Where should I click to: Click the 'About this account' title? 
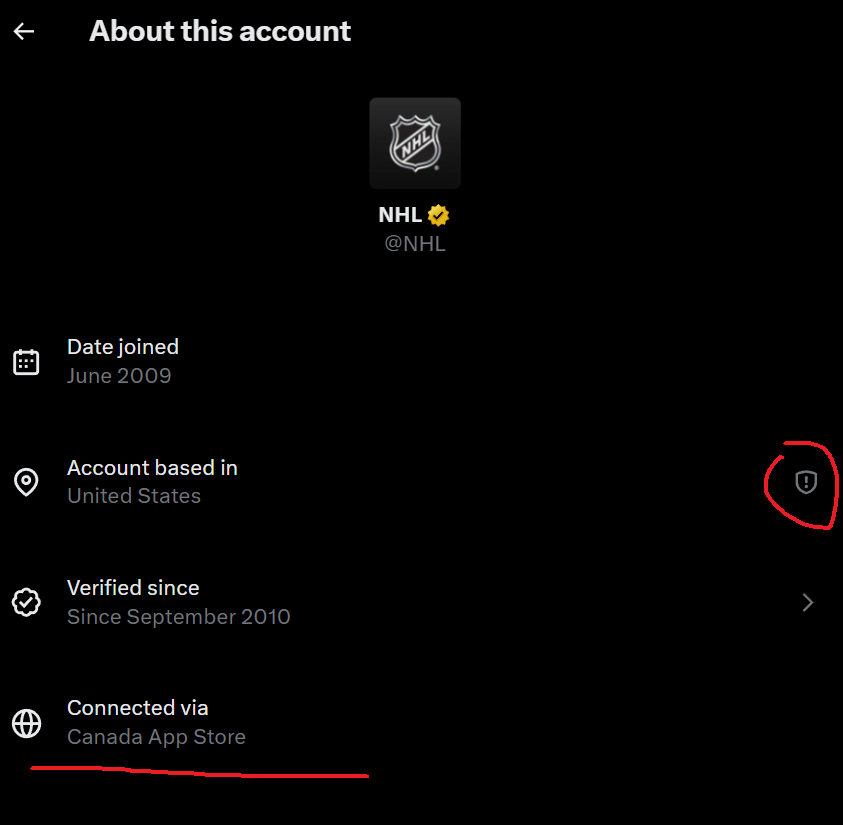(x=220, y=31)
